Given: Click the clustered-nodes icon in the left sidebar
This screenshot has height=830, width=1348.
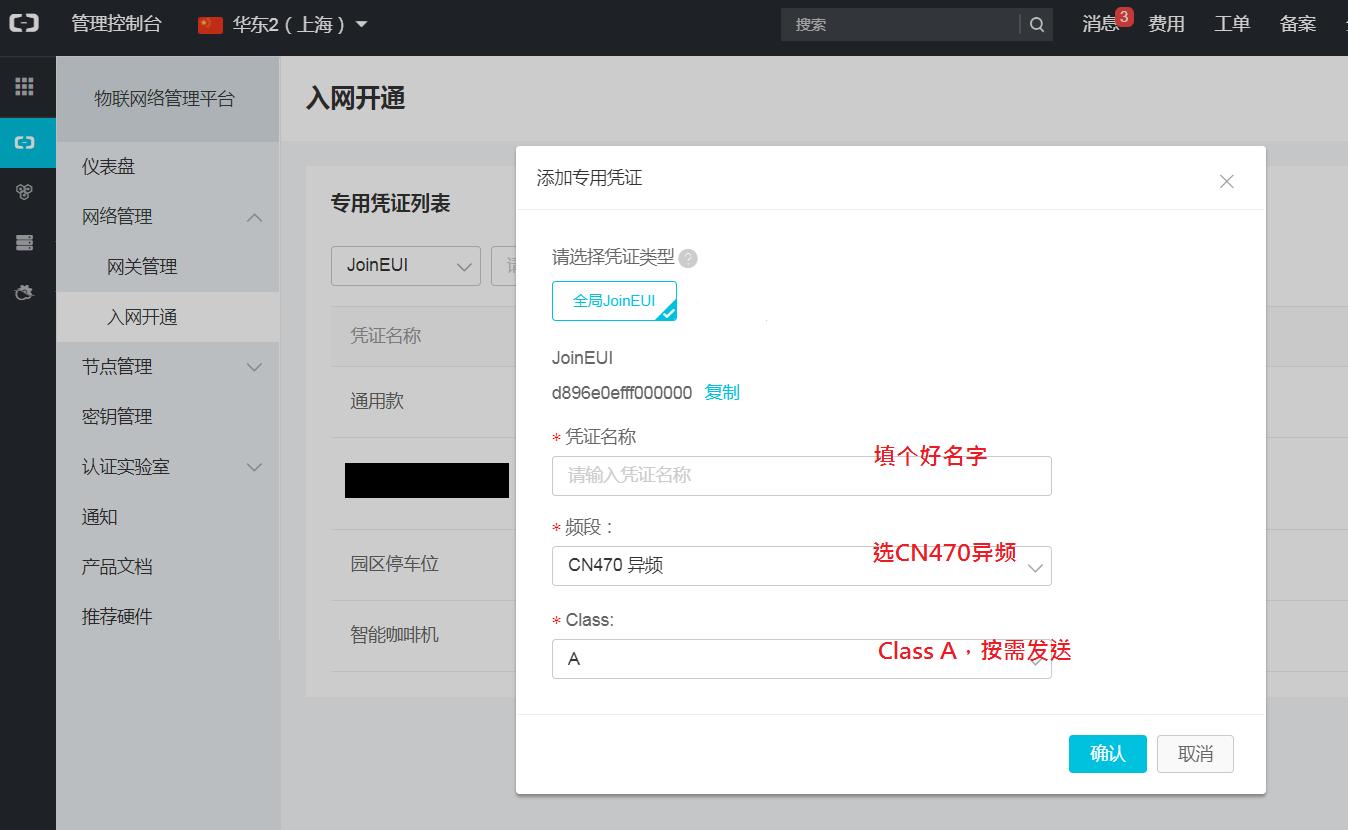Looking at the screenshot, I should pyautogui.click(x=27, y=192).
